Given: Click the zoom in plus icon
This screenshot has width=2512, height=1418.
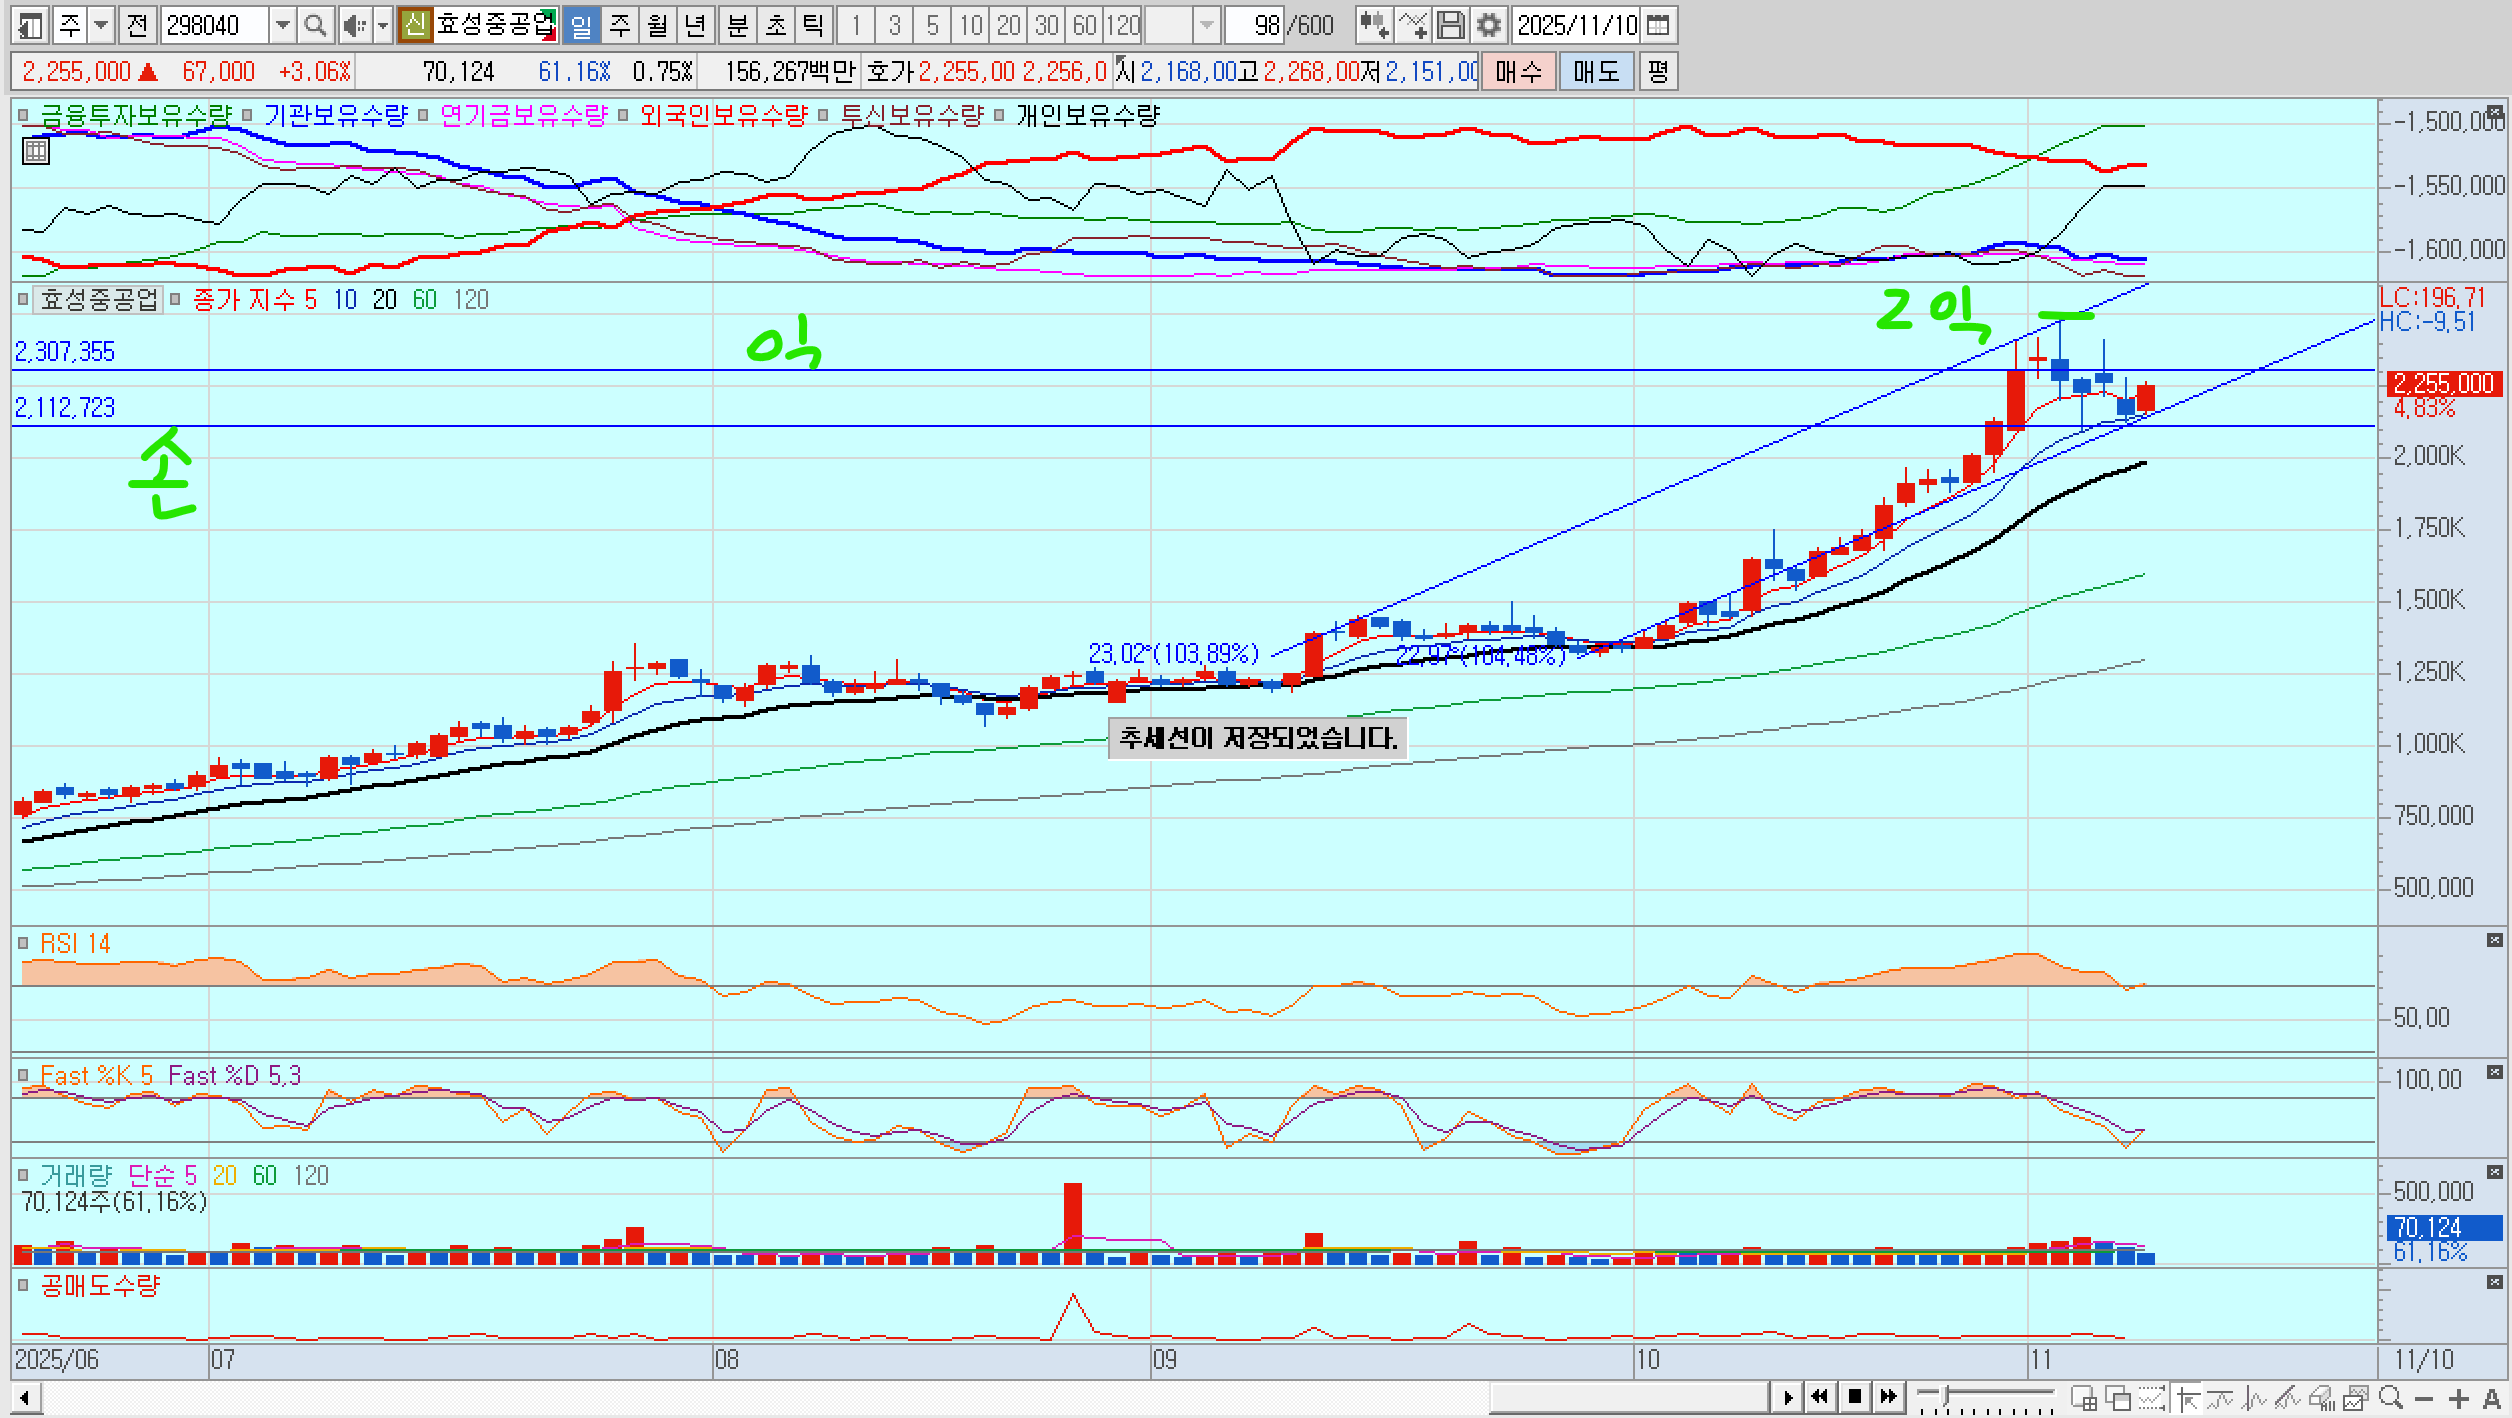Looking at the screenshot, I should [2459, 1398].
